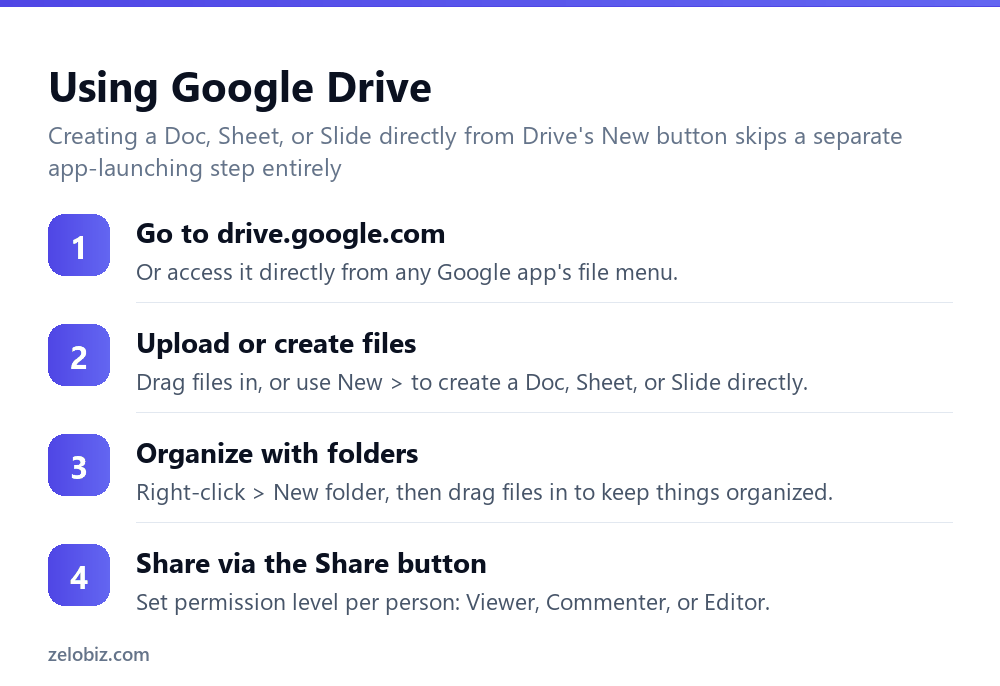Select text 'Or access it directly from any Google app's file menu.'
Viewport: 1000px width, 686px height.
coord(407,273)
